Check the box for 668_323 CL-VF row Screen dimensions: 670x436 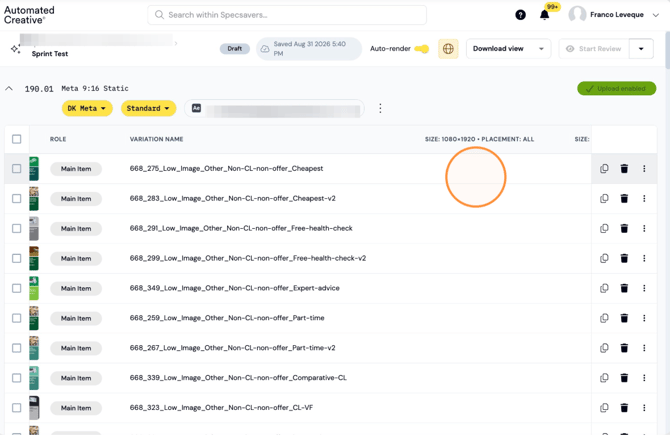[17, 408]
